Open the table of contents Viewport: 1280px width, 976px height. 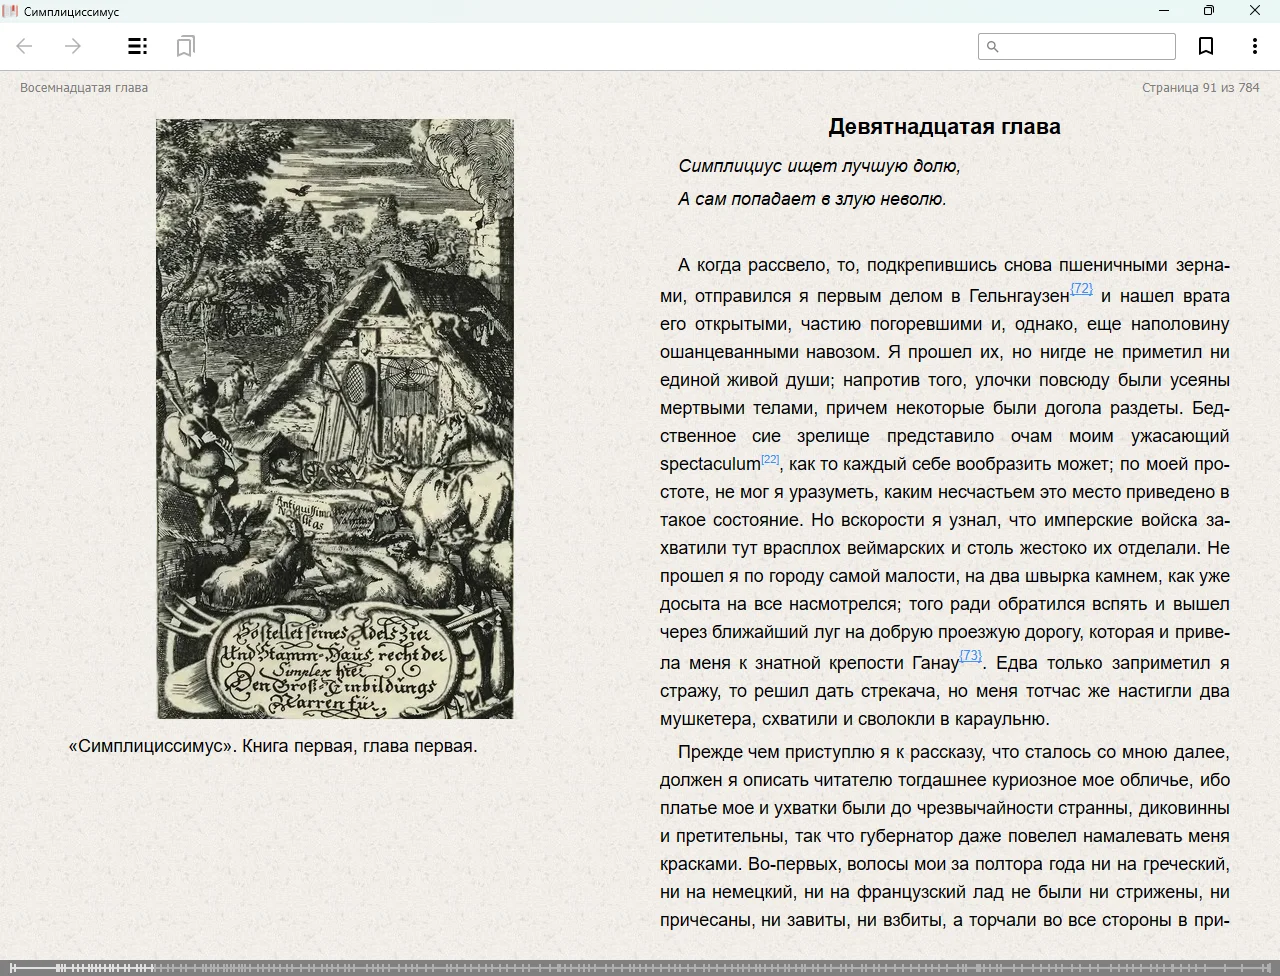tap(138, 46)
